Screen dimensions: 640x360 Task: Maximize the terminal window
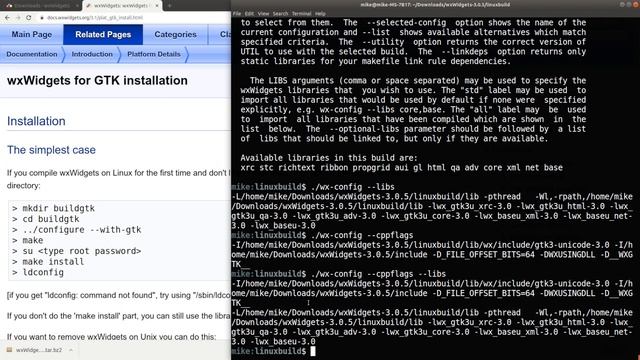tap(629, 4)
